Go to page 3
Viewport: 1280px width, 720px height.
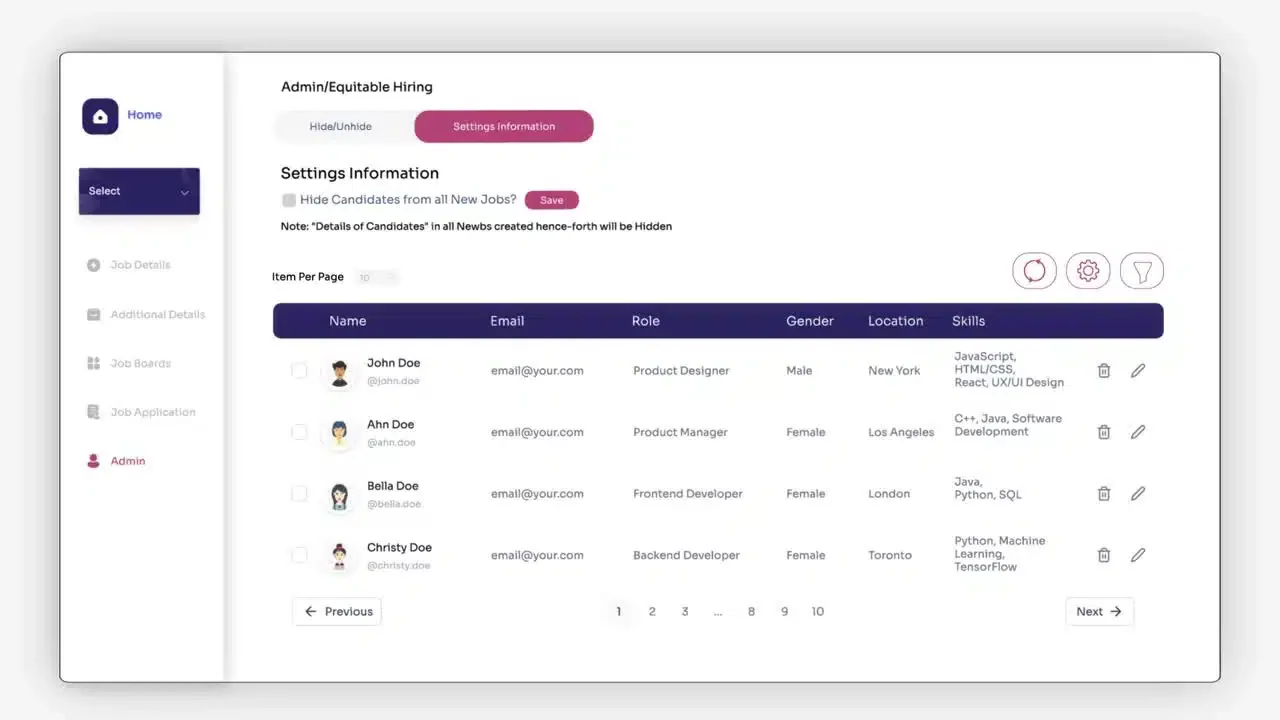point(685,612)
